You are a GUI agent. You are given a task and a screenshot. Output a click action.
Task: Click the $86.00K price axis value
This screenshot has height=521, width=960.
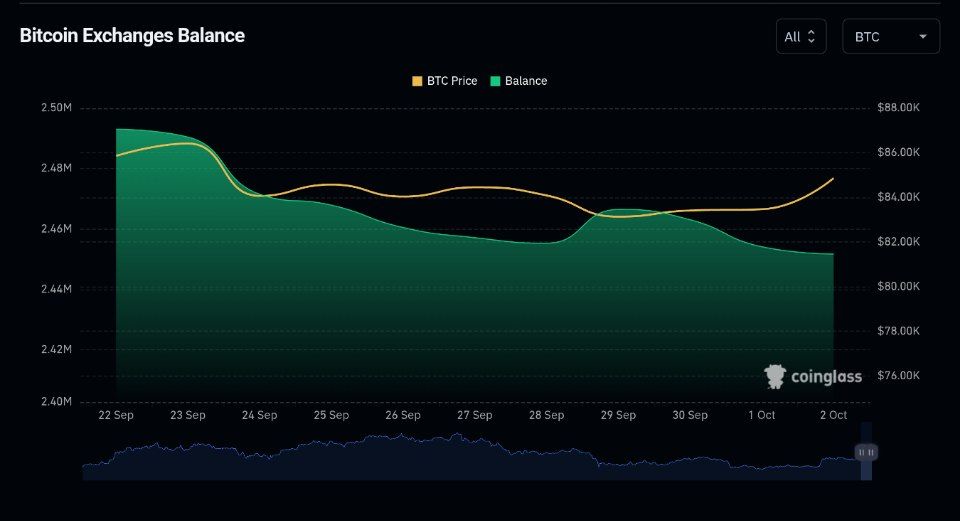(x=898, y=152)
